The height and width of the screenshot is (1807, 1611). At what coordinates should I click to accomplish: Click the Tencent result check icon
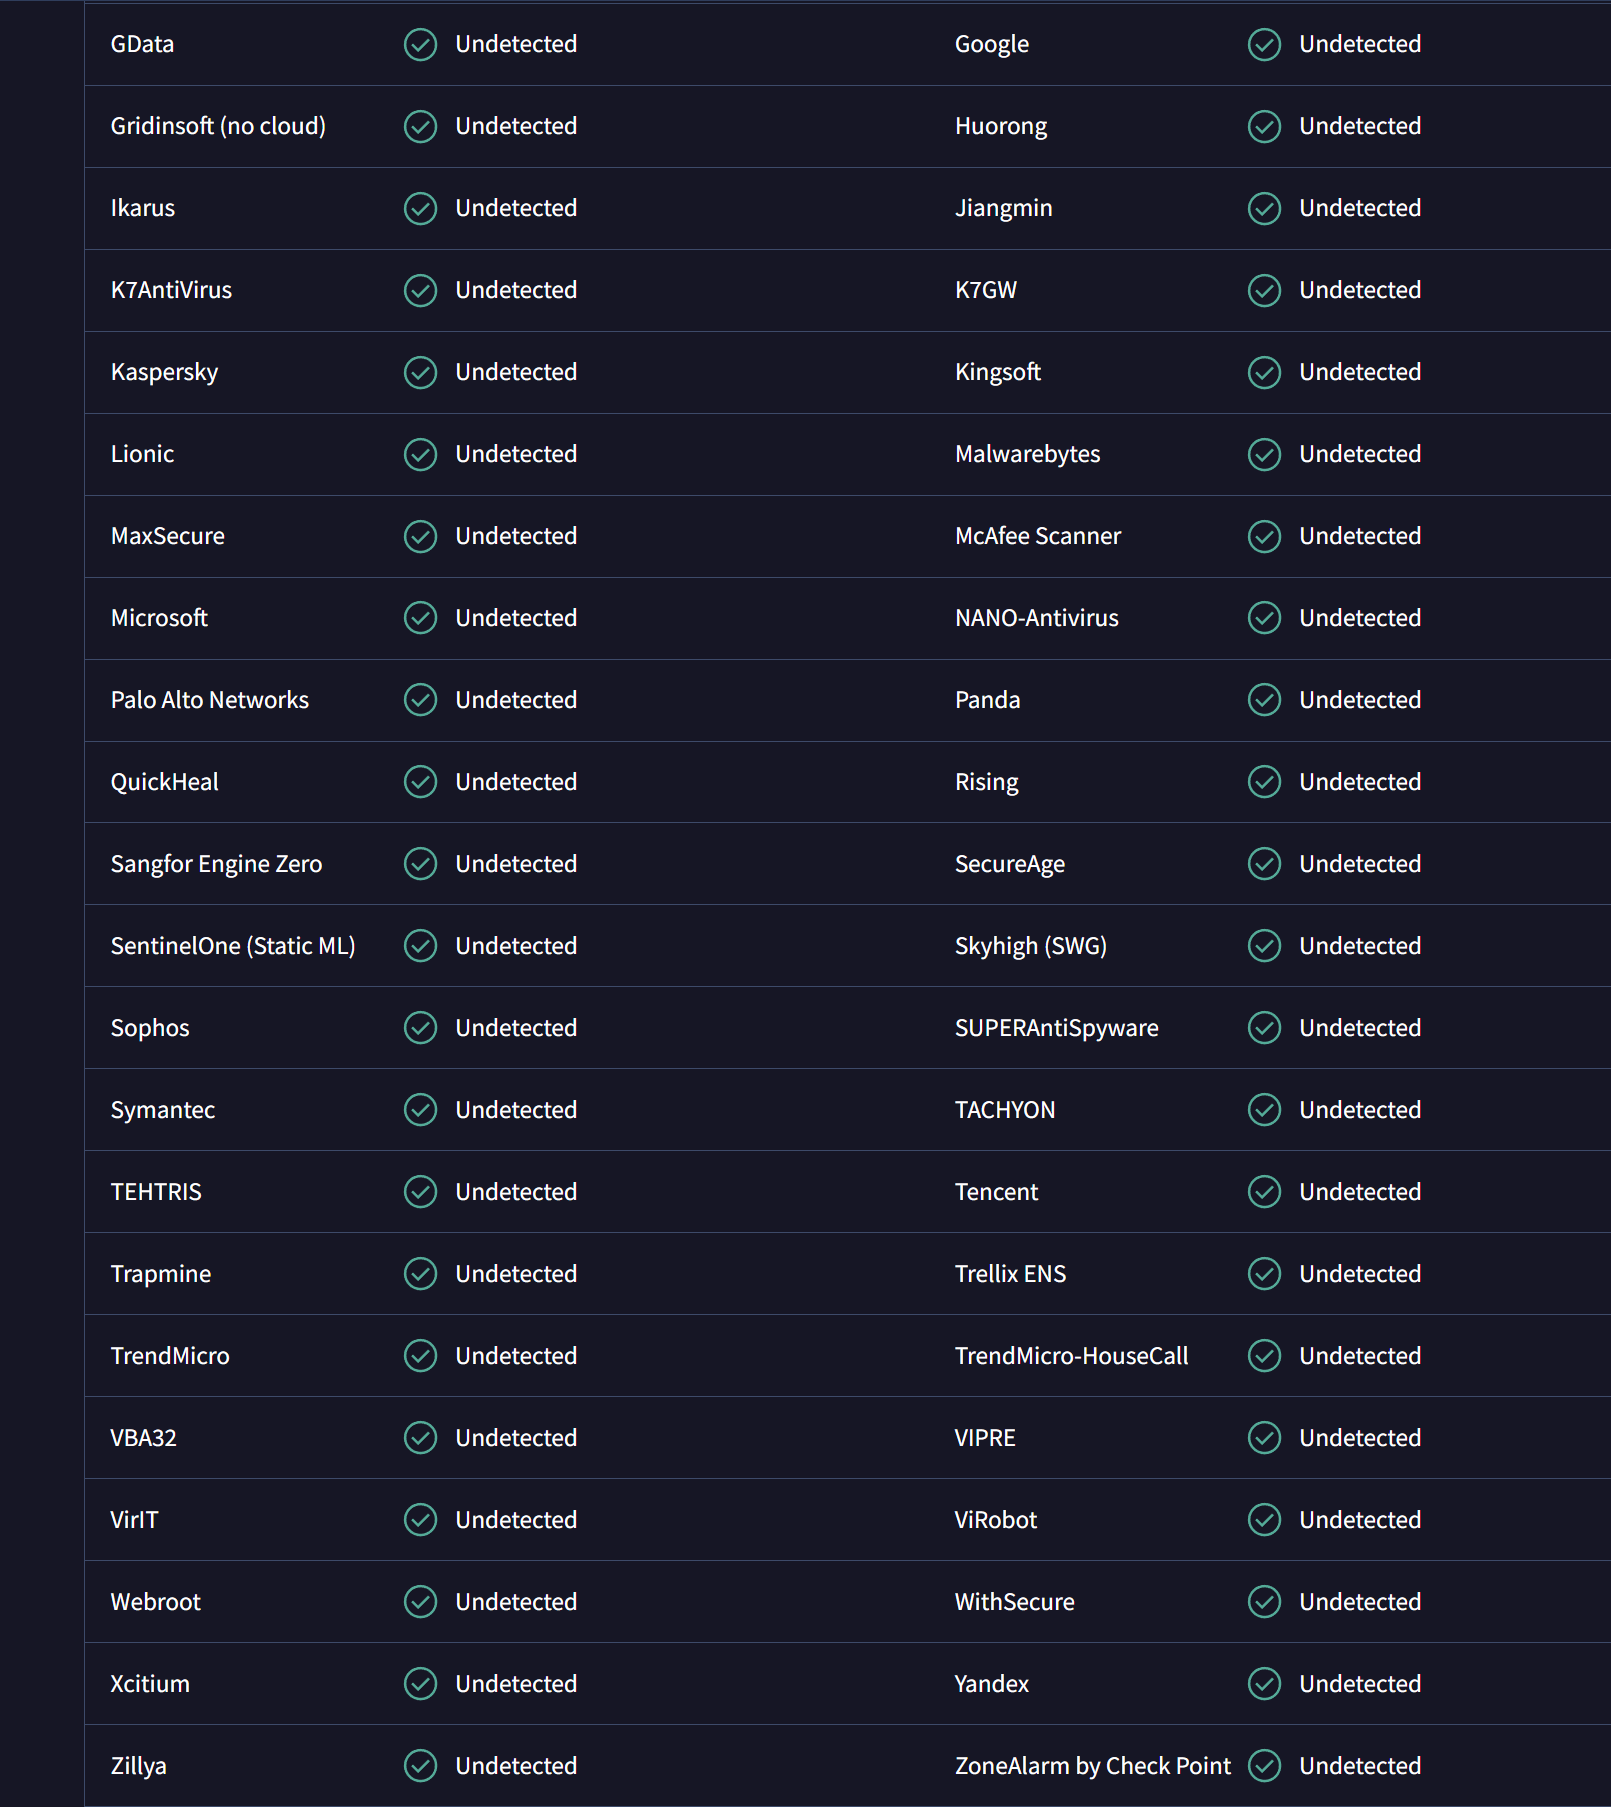[1264, 1192]
